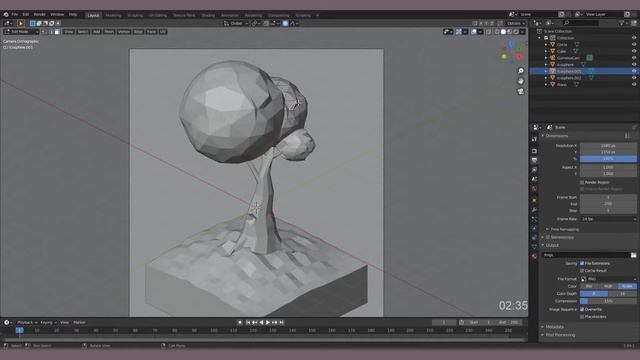
Task: Collapse the Collection tree in outliner
Action: [x=540, y=38]
